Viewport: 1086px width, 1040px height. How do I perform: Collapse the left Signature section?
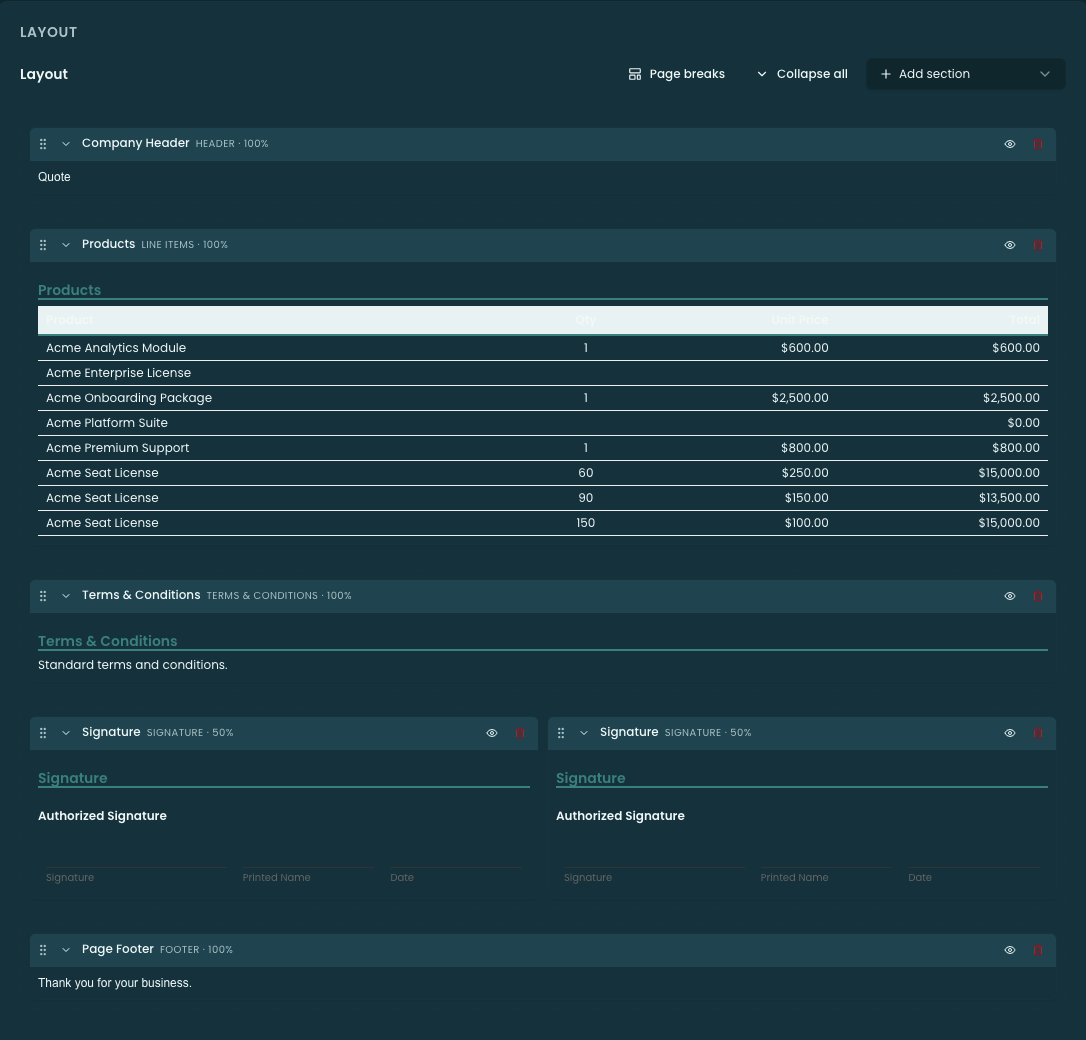pyautogui.click(x=66, y=733)
